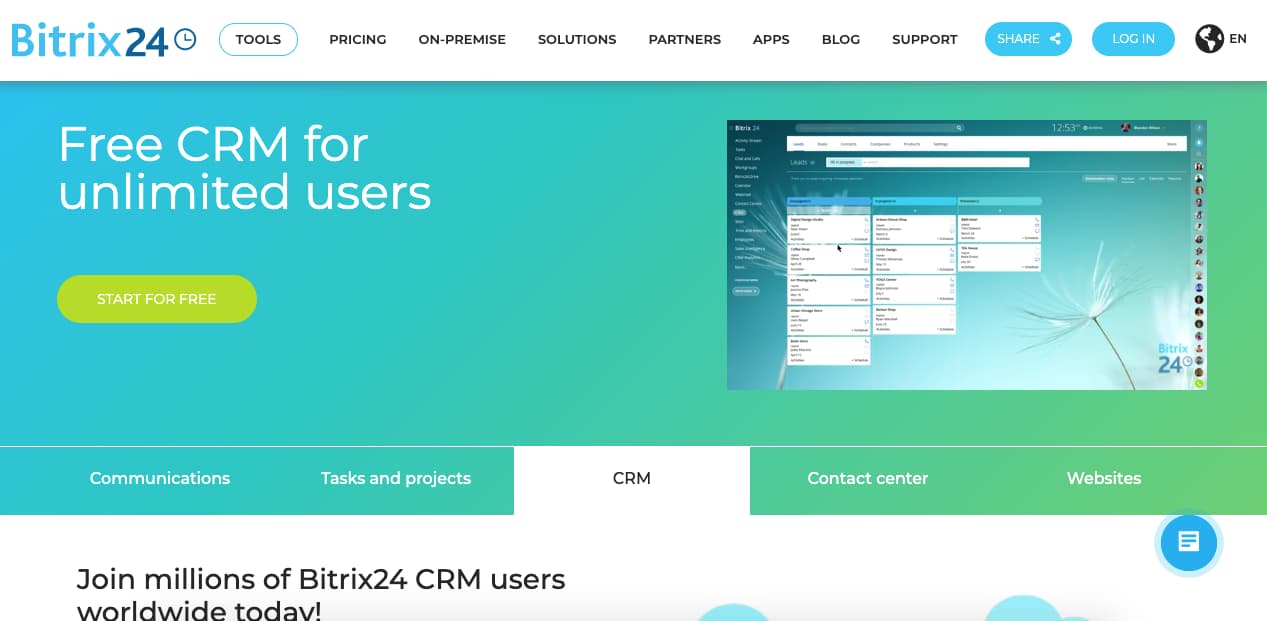
Task: Click the user avatar in the CRM preview header
Action: click(x=1126, y=127)
